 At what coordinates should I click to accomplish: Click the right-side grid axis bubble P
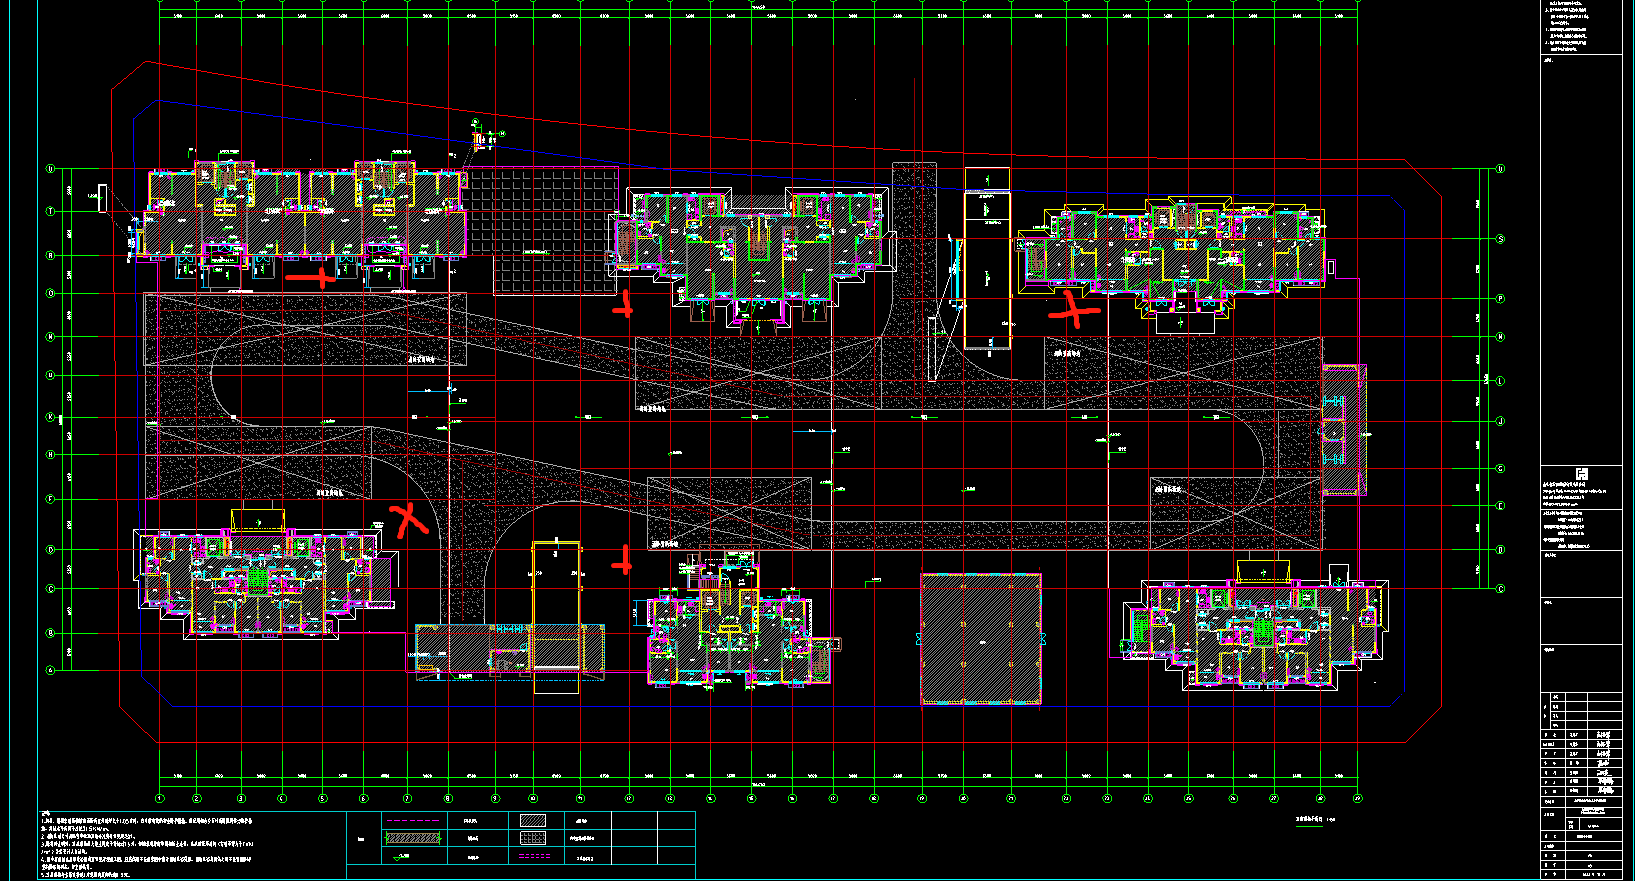click(1500, 298)
